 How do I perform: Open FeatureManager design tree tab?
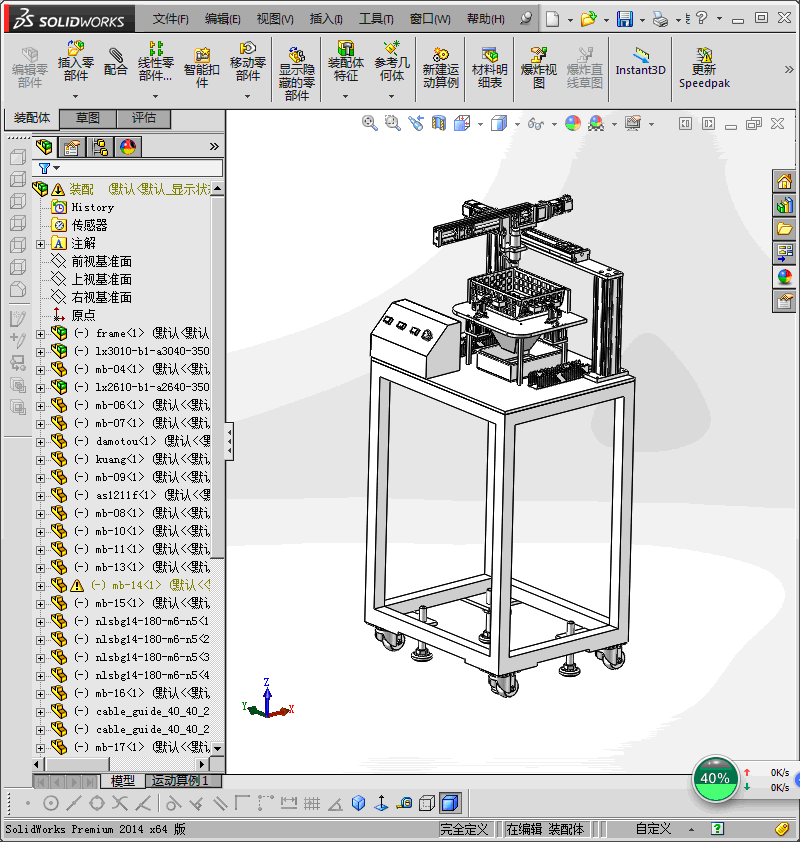pos(44,147)
